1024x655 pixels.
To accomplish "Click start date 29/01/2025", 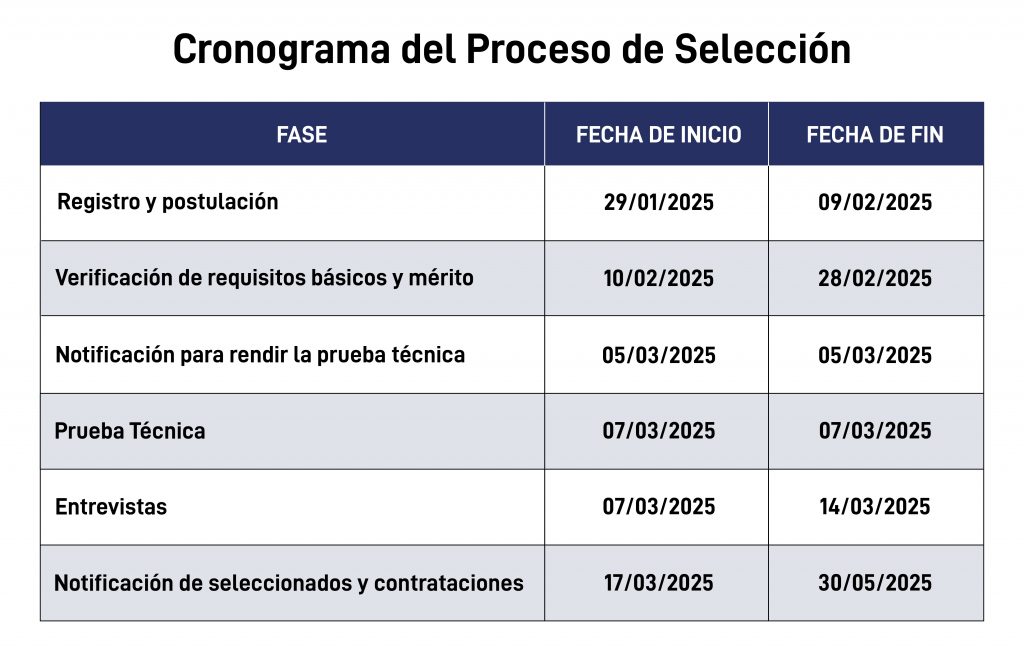I will [658, 203].
